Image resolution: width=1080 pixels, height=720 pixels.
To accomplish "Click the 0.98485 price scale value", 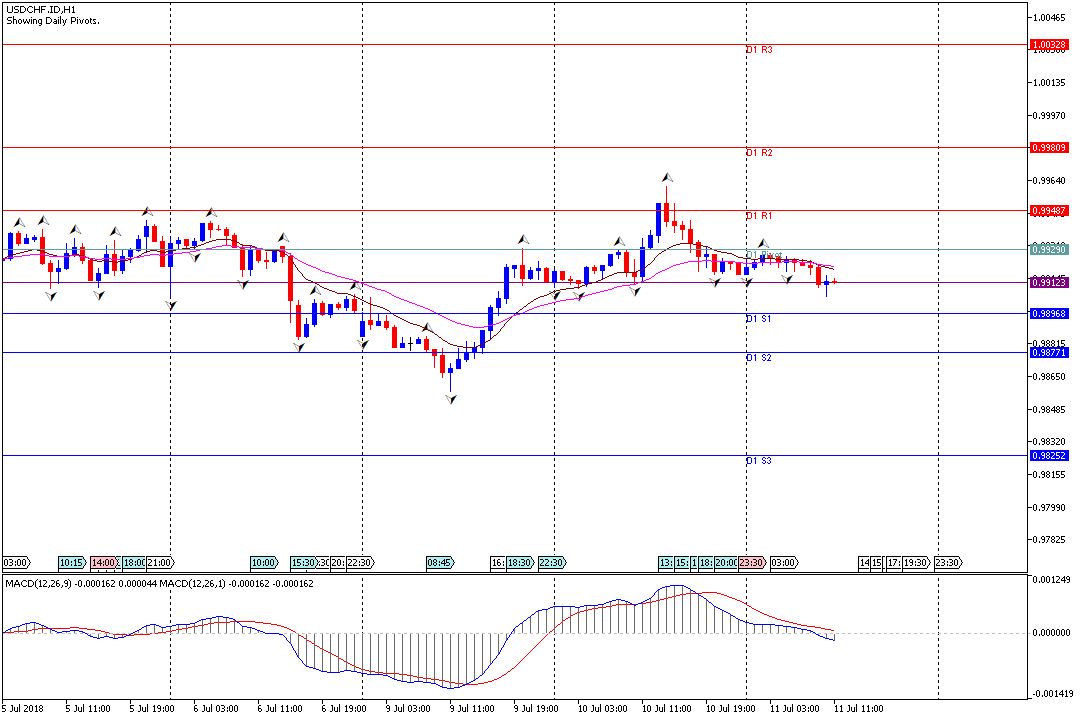I will click(1049, 410).
